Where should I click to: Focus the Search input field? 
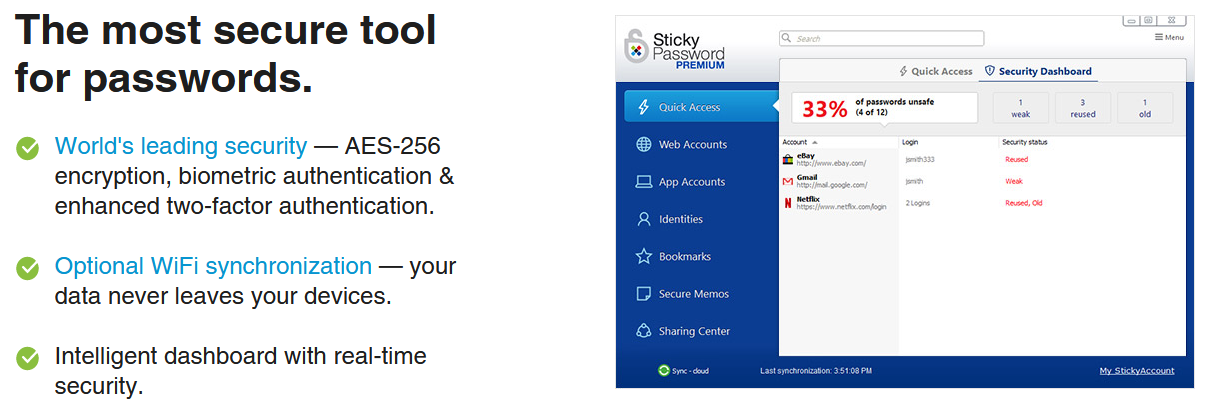[881, 38]
